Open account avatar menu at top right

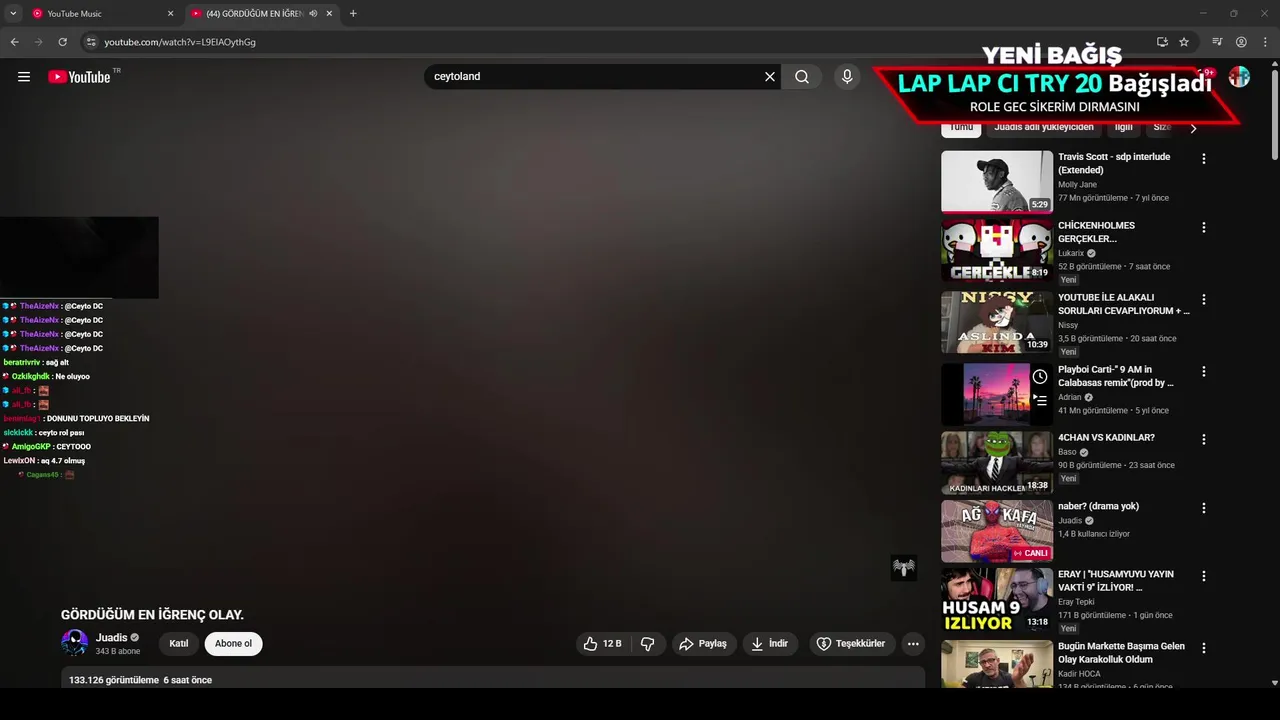(x=1239, y=77)
